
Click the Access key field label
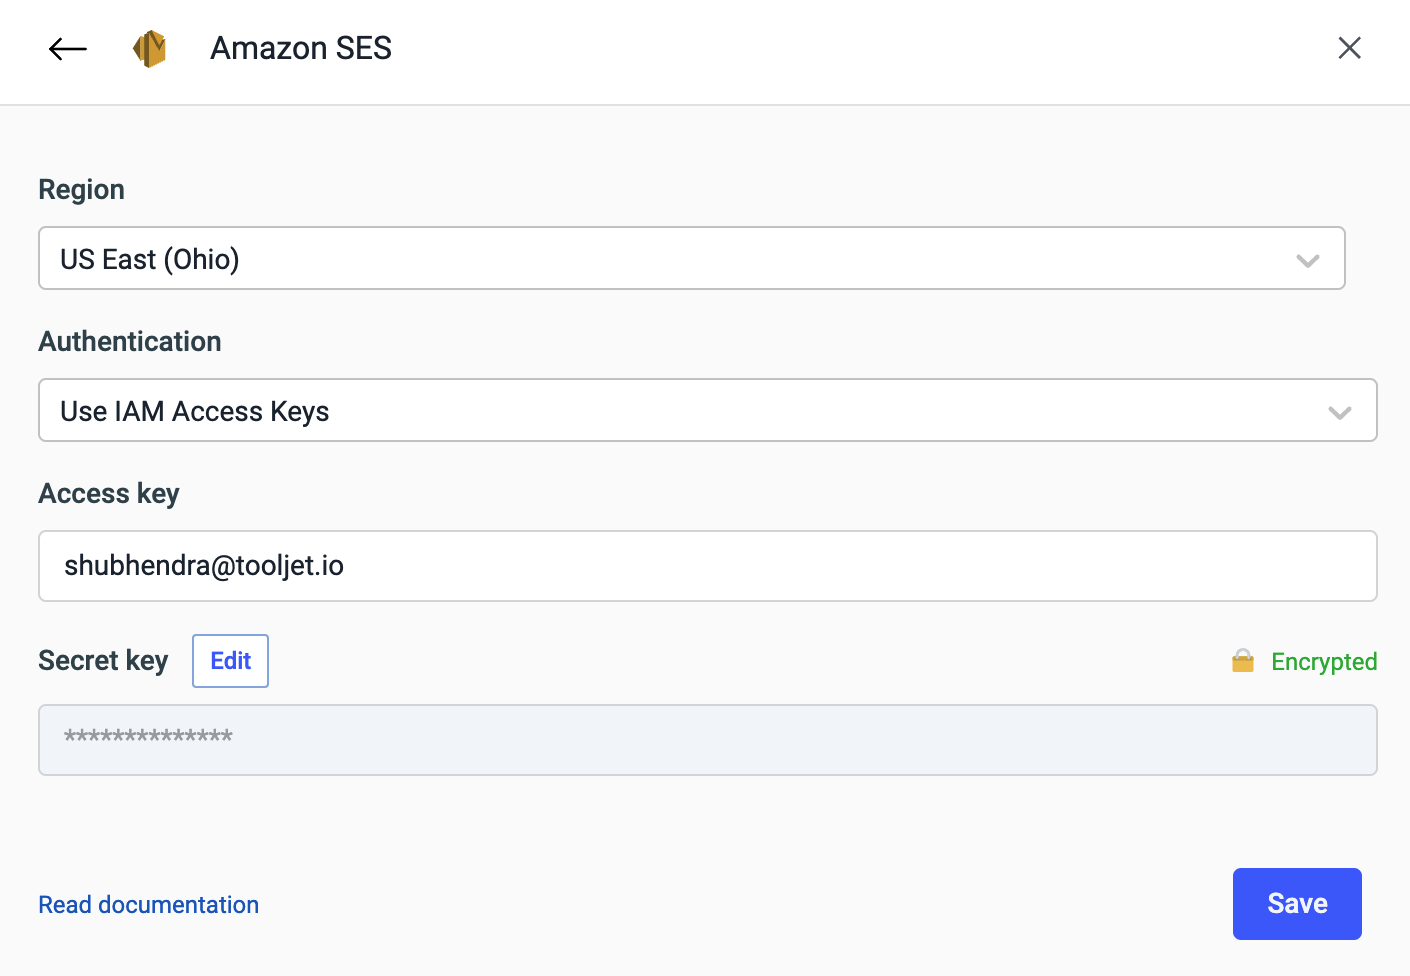click(x=109, y=494)
